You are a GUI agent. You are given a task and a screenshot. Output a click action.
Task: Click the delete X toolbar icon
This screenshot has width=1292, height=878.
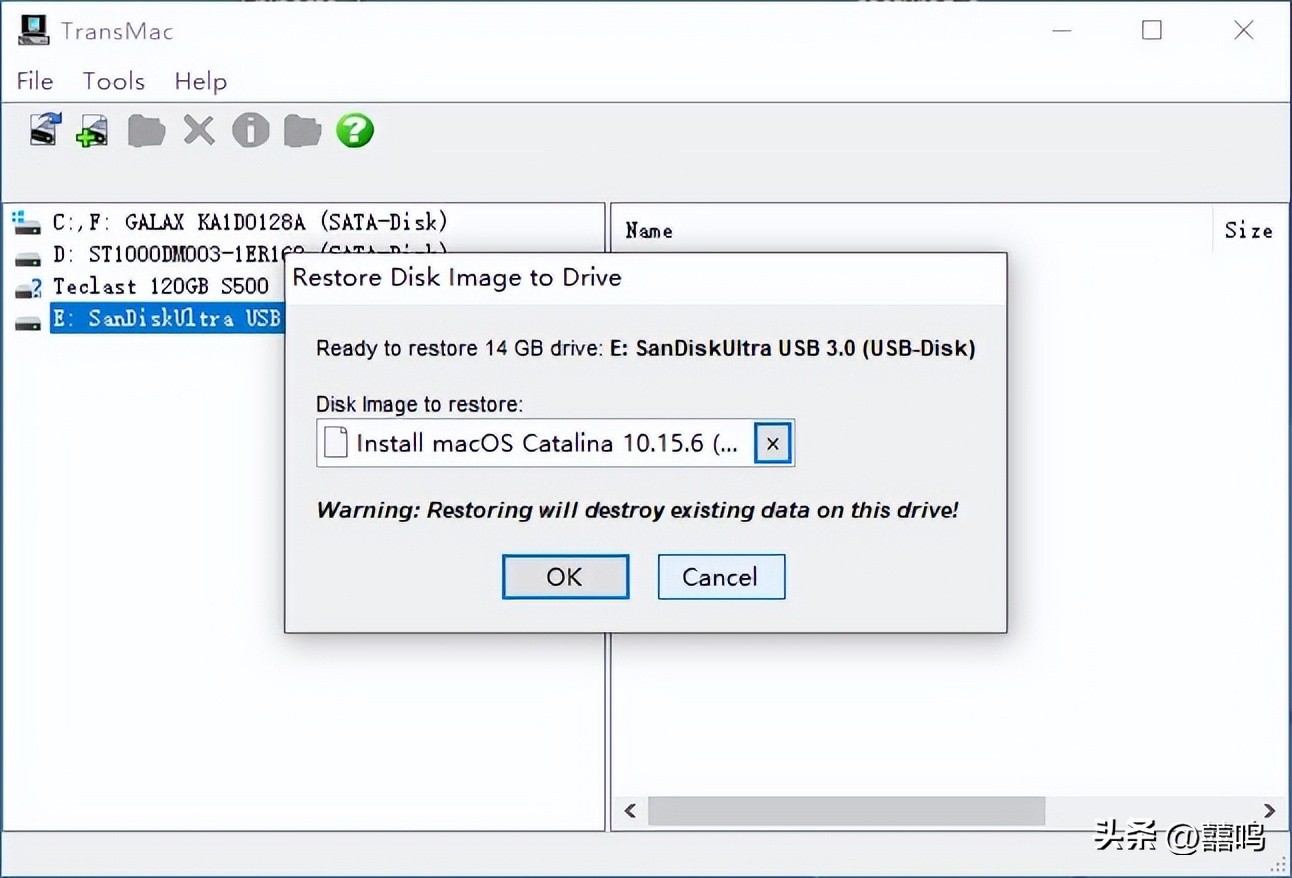198,130
